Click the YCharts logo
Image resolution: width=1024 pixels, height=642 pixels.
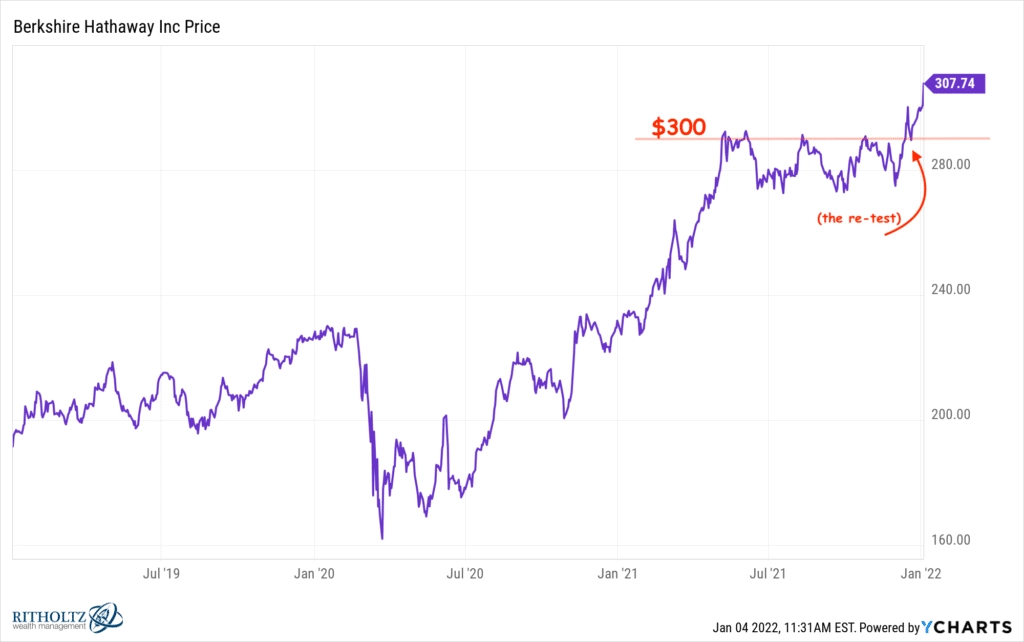[x=967, y=627]
